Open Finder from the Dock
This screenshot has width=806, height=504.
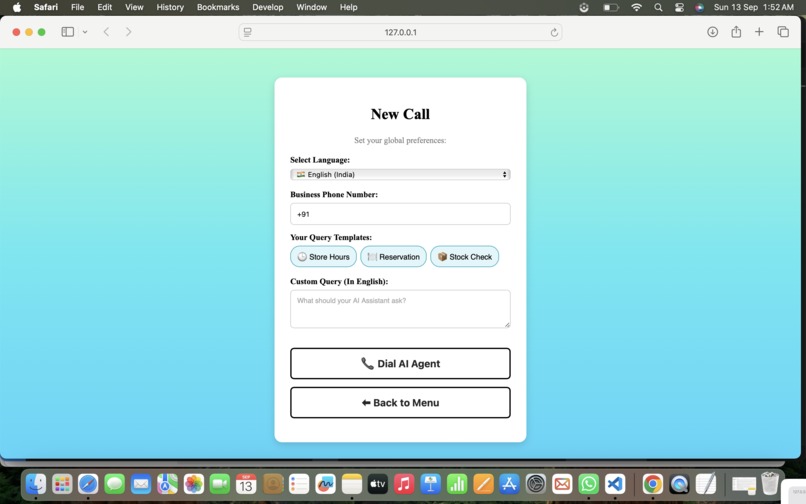(x=36, y=484)
